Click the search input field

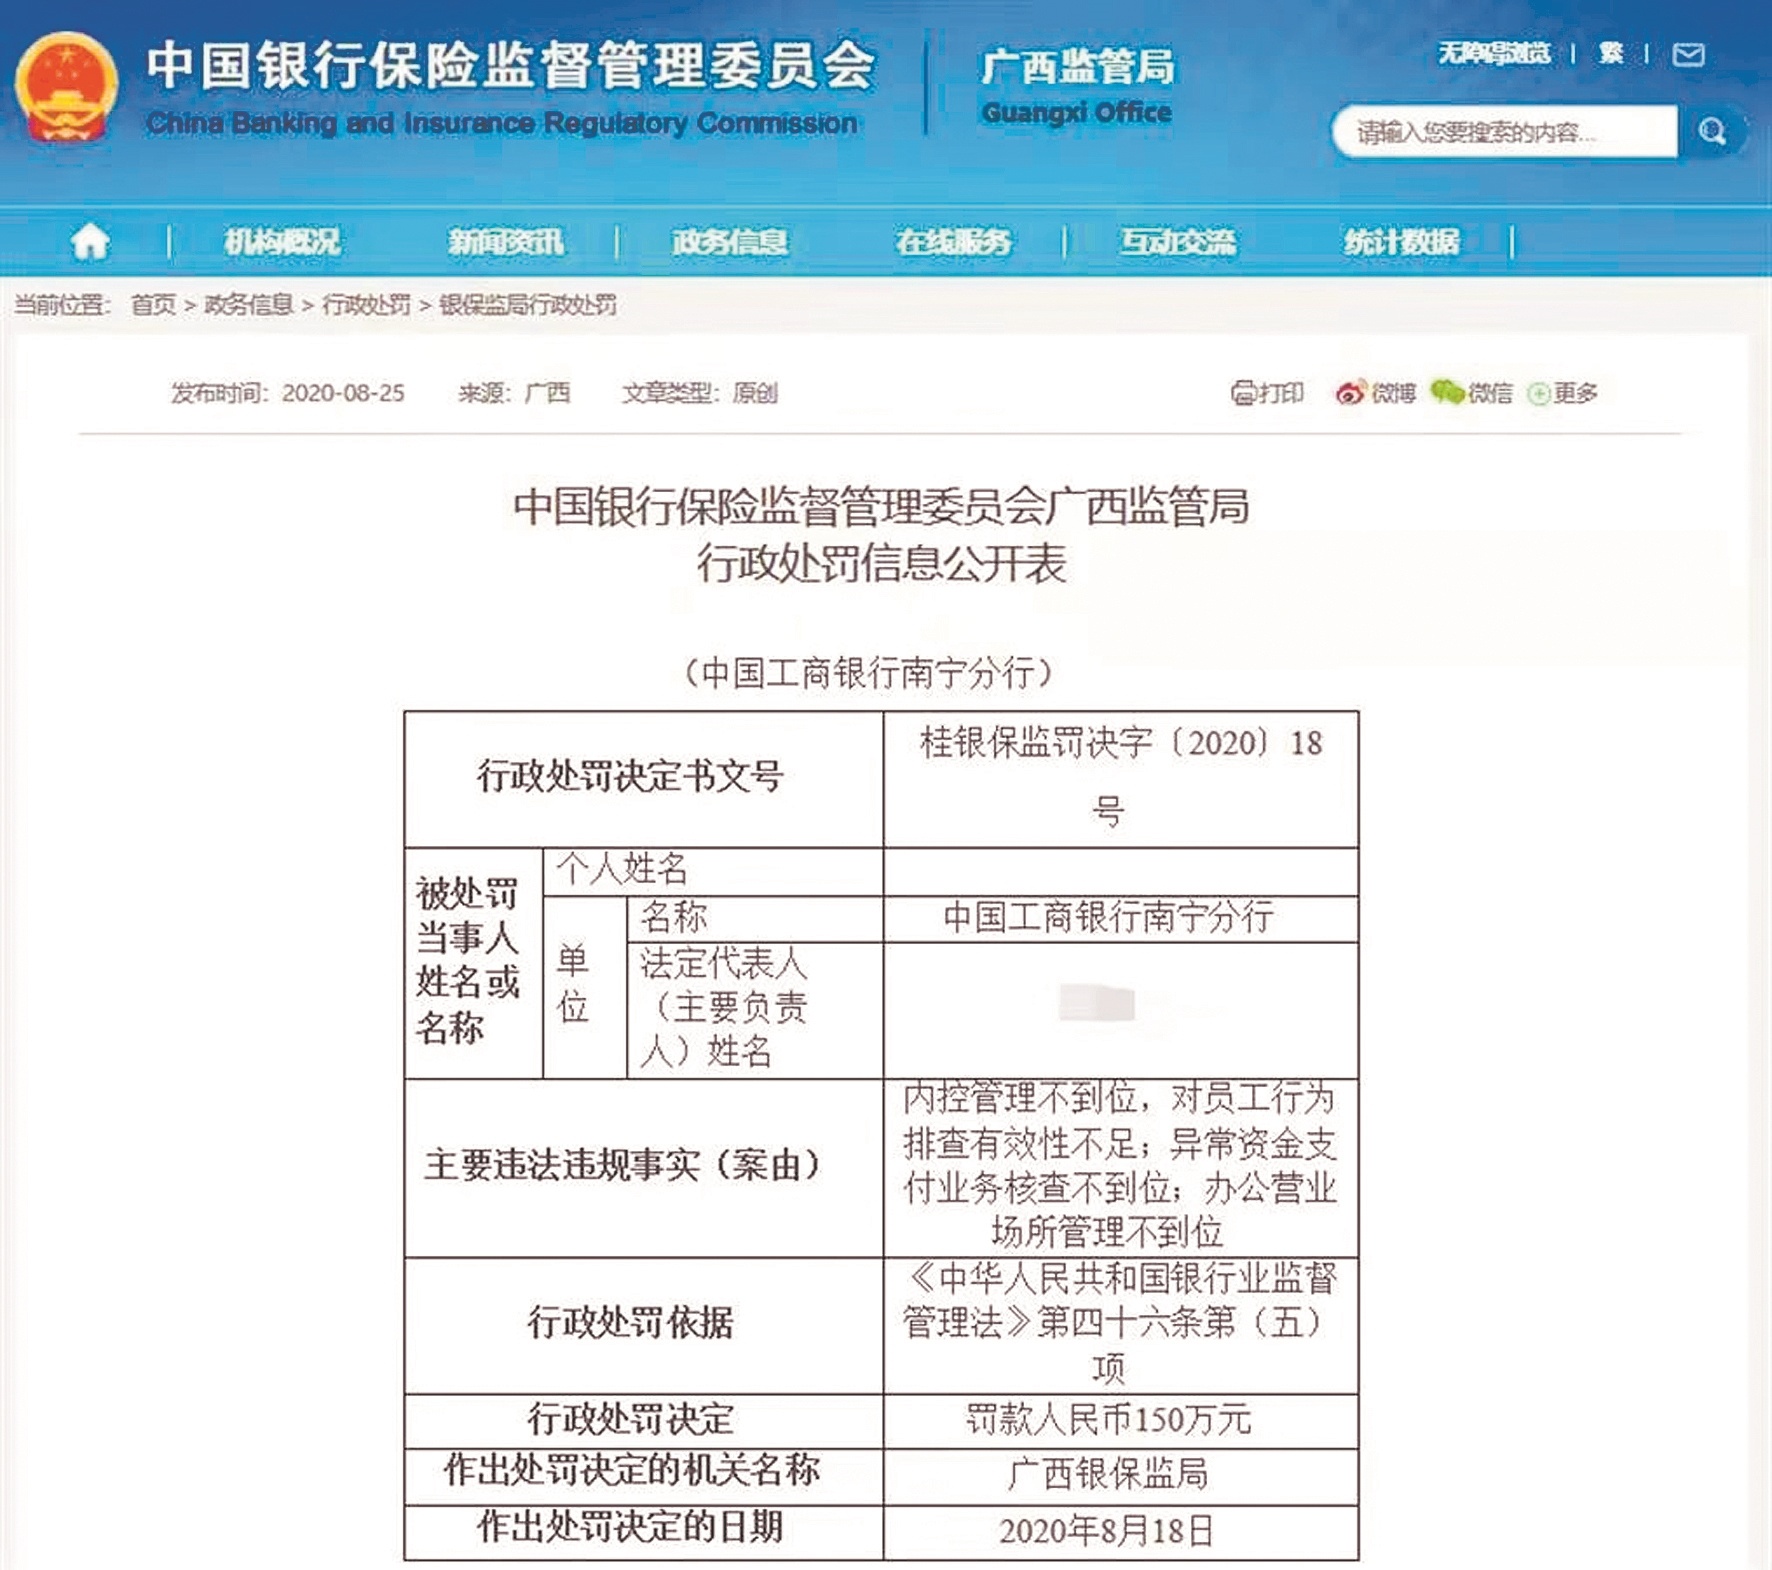(x=1505, y=131)
